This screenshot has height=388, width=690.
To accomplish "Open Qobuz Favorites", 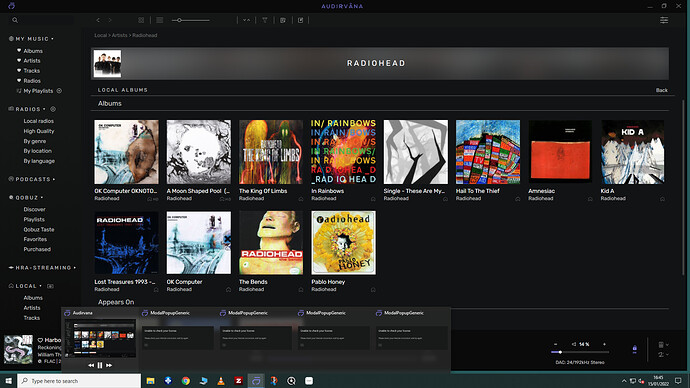I will 35,239.
